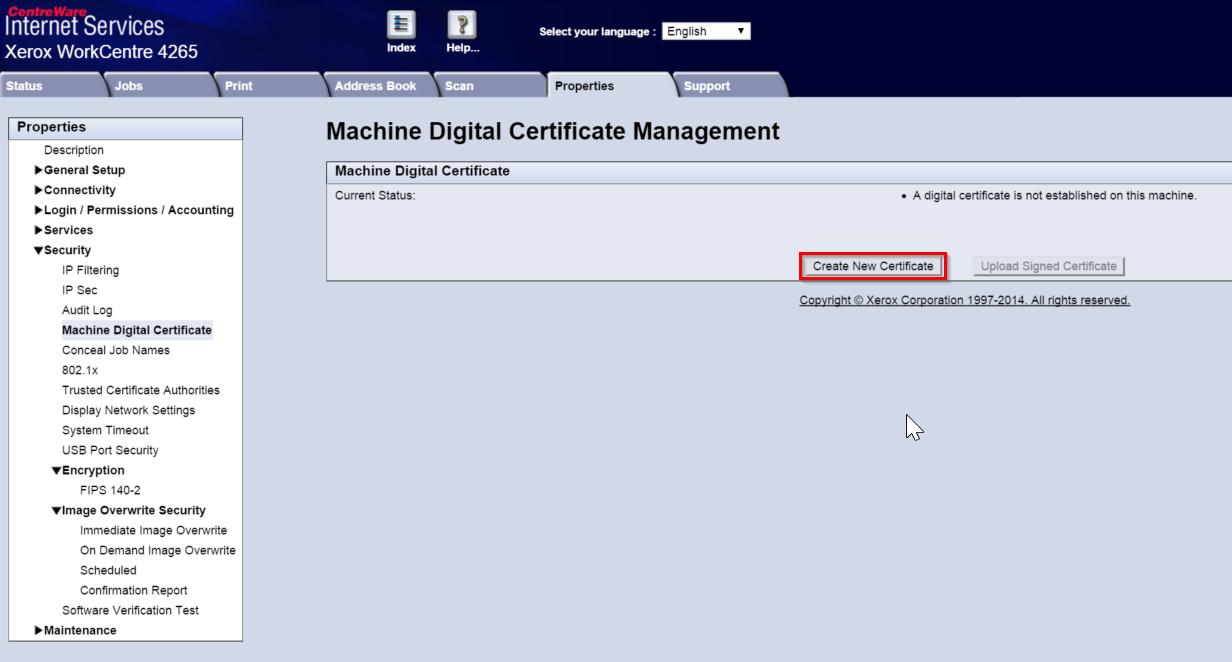Open the Index page icon
This screenshot has height=662, width=1232.
click(x=400, y=26)
